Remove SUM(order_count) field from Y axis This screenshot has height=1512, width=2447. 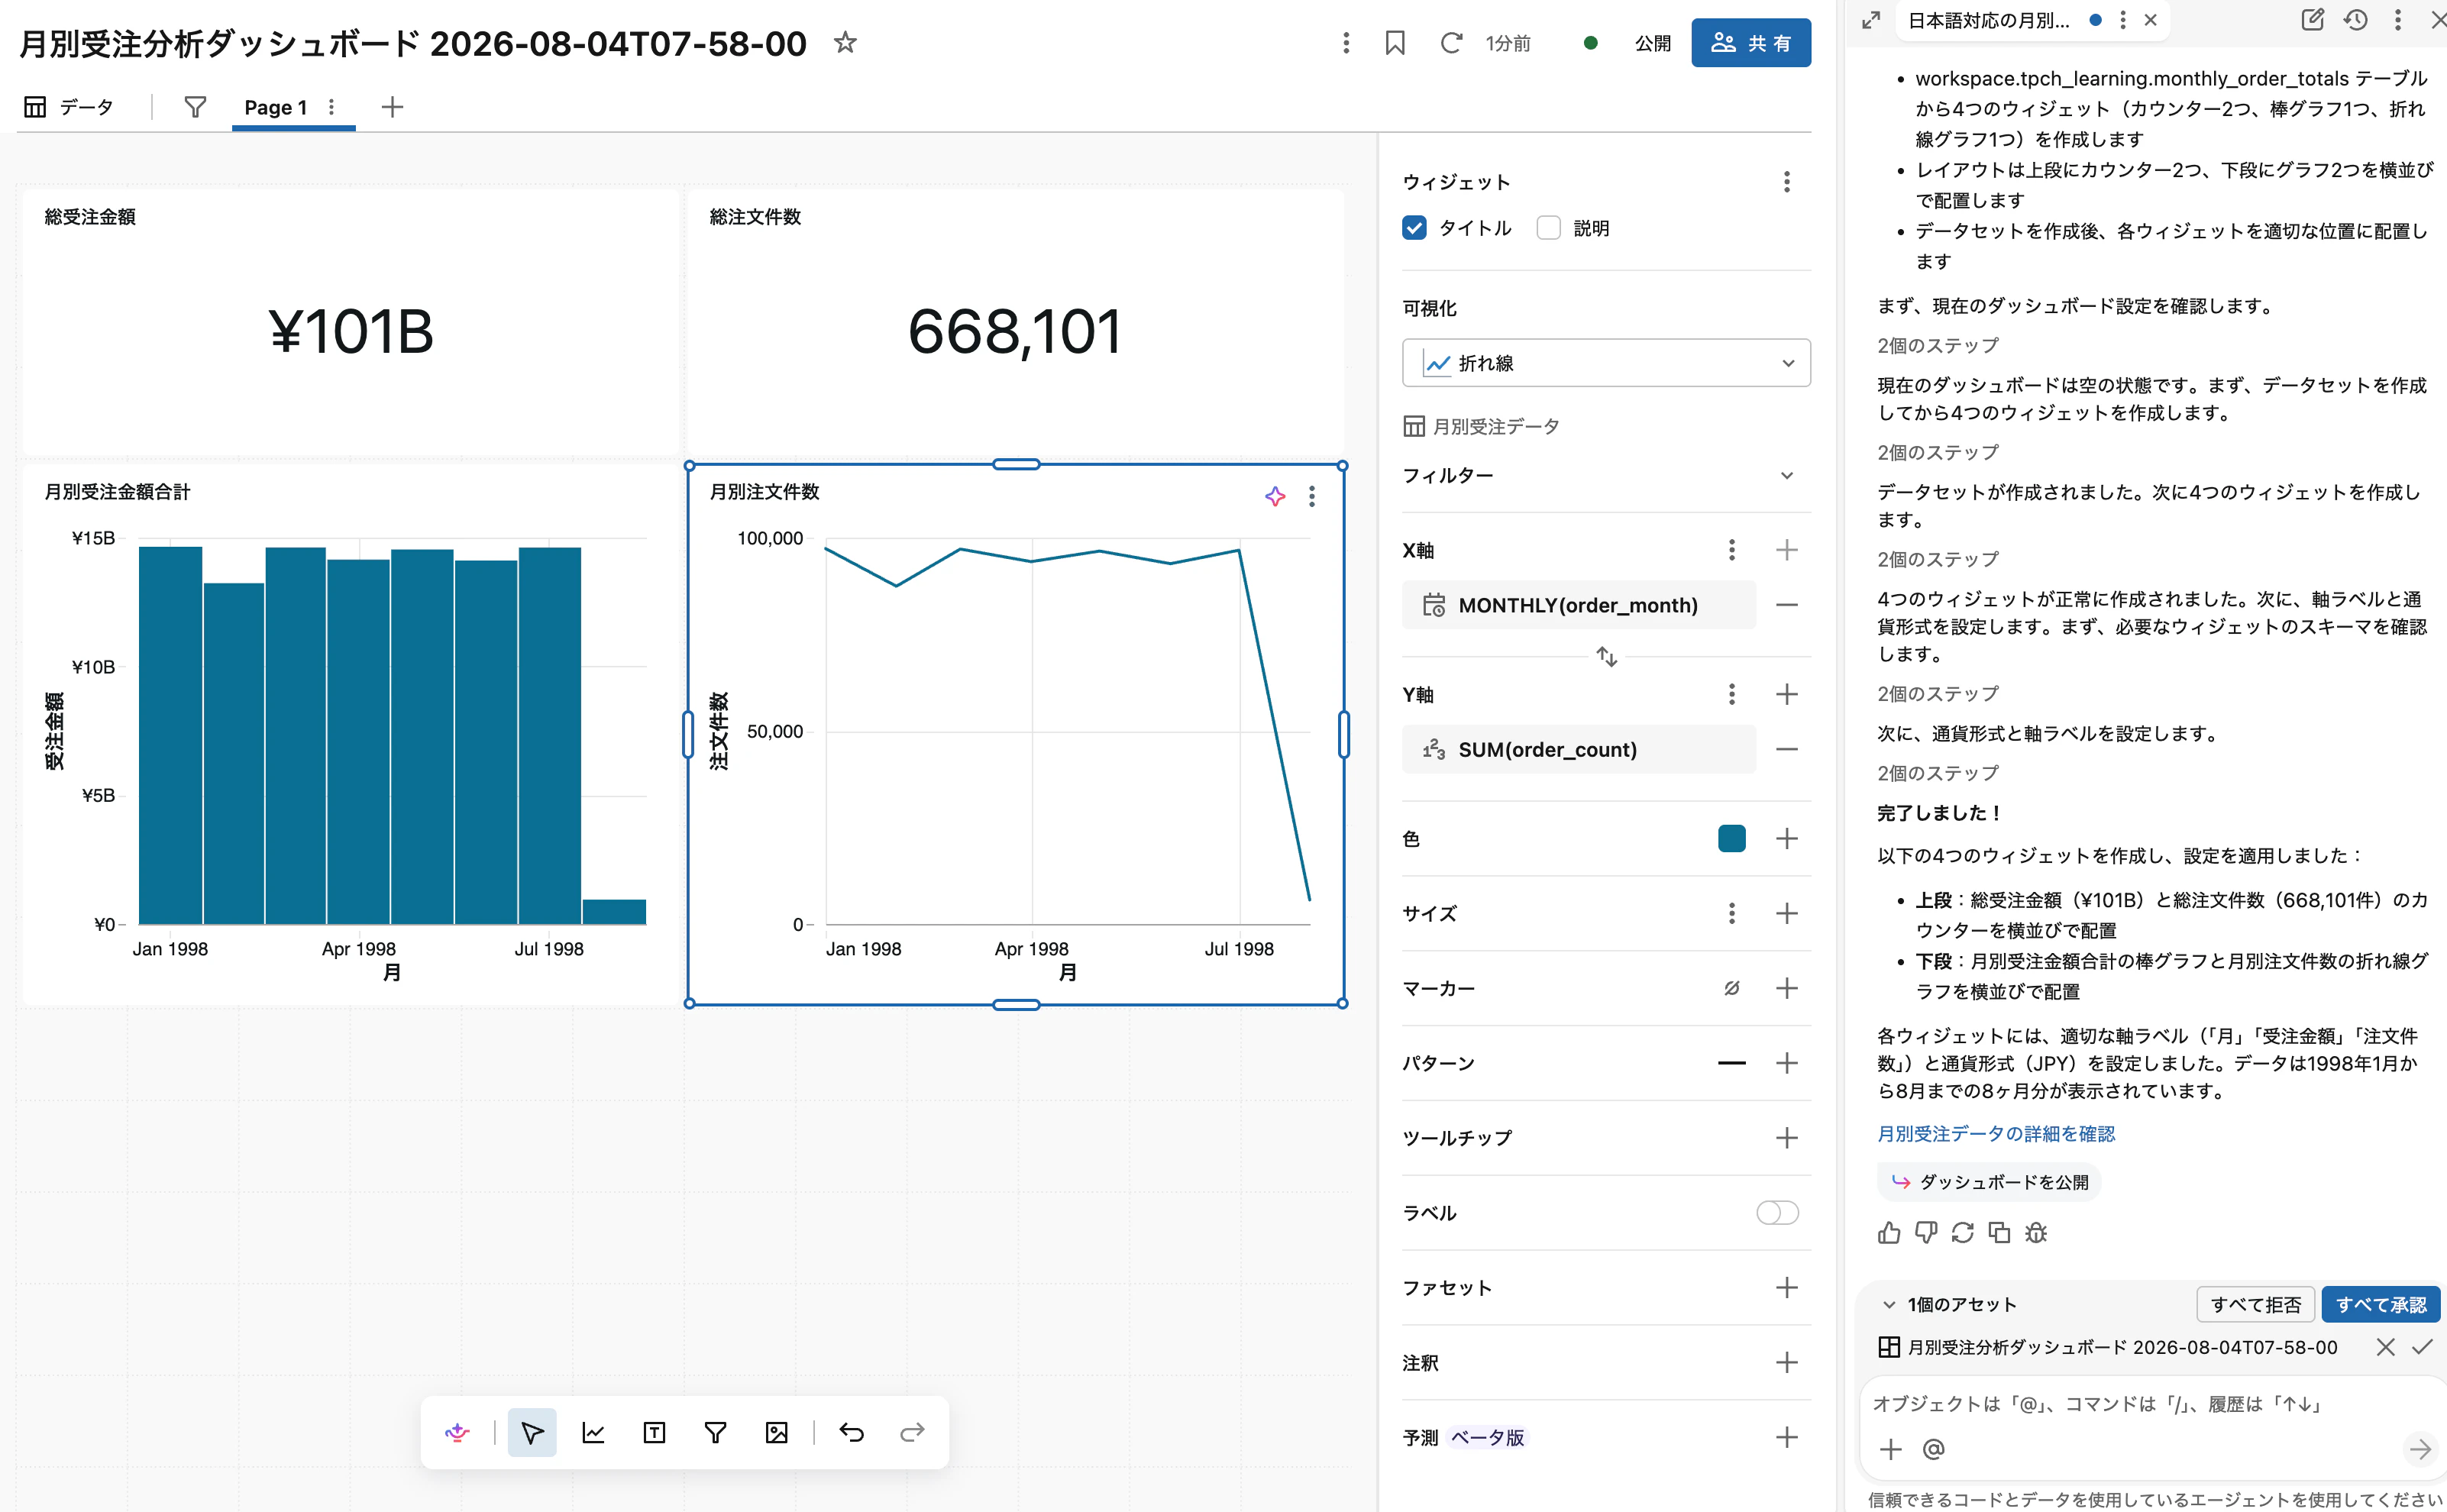(x=1787, y=749)
